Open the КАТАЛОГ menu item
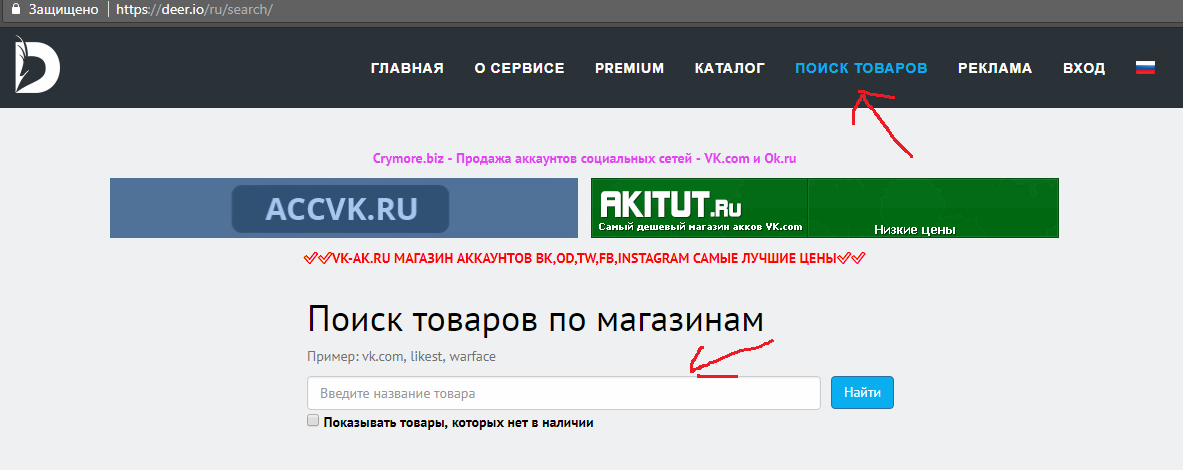 coord(730,68)
